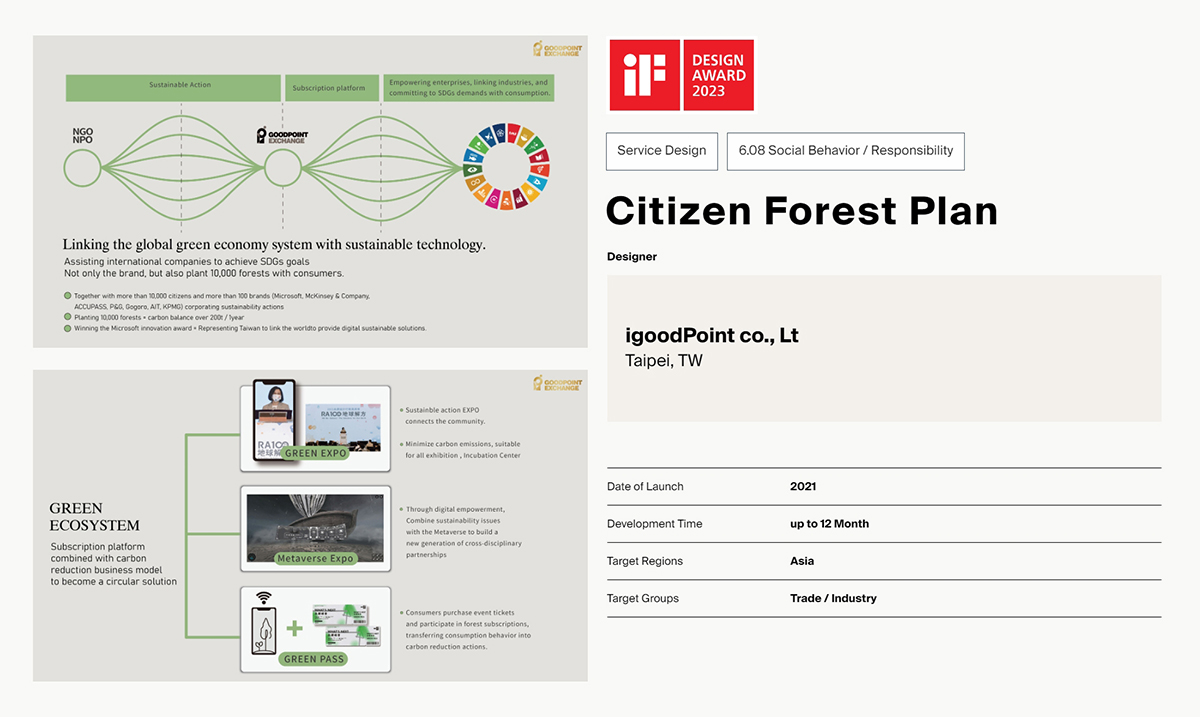
Task: Click the Metaverse Expo label
Action: point(315,558)
